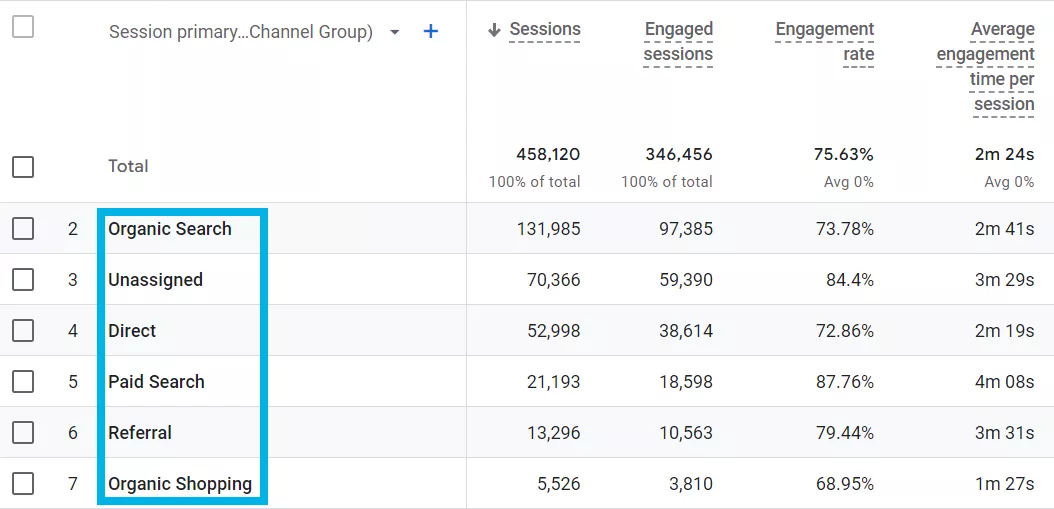The width and height of the screenshot is (1054, 509).
Task: Click Referral time 3m 31s
Action: coord(1004,433)
